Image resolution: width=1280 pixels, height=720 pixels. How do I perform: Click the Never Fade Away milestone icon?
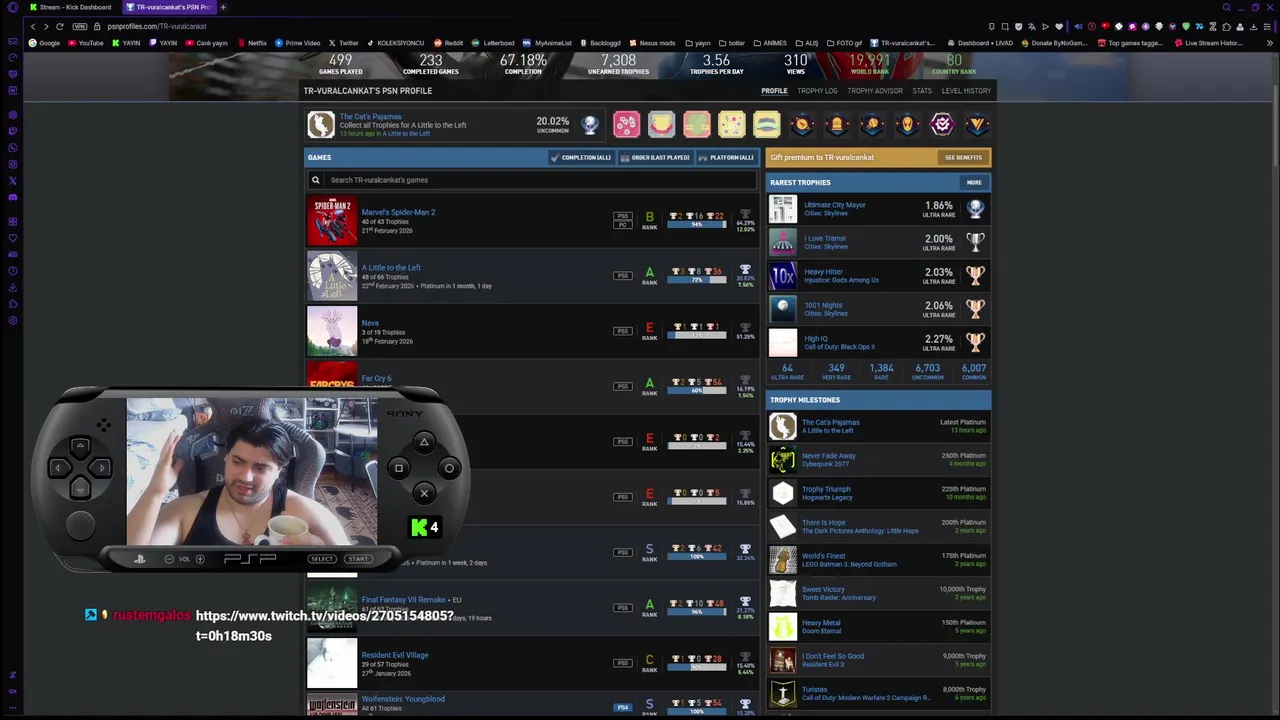point(783,459)
